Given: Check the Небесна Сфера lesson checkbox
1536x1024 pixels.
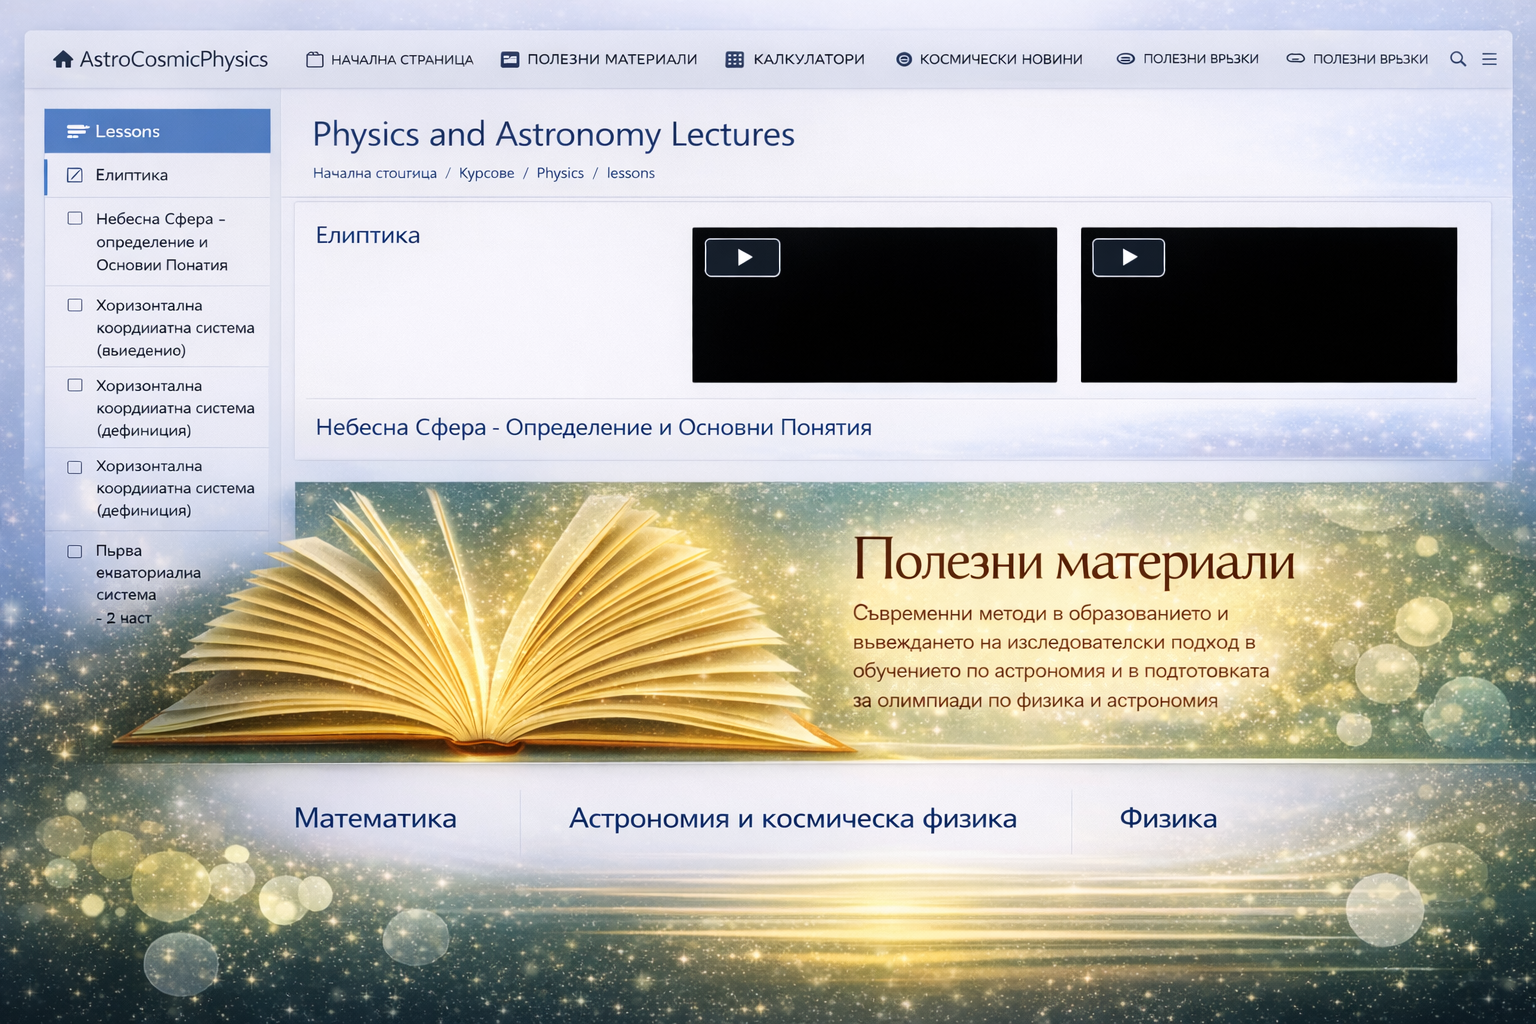Looking at the screenshot, I should click(x=75, y=217).
